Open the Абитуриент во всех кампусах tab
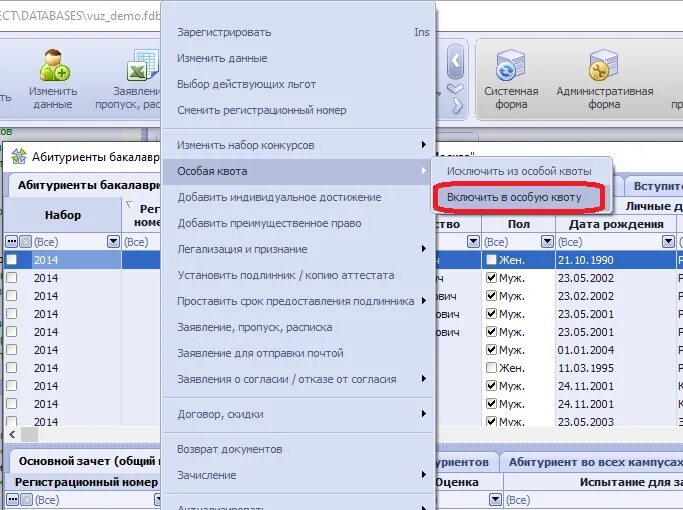 click(594, 462)
